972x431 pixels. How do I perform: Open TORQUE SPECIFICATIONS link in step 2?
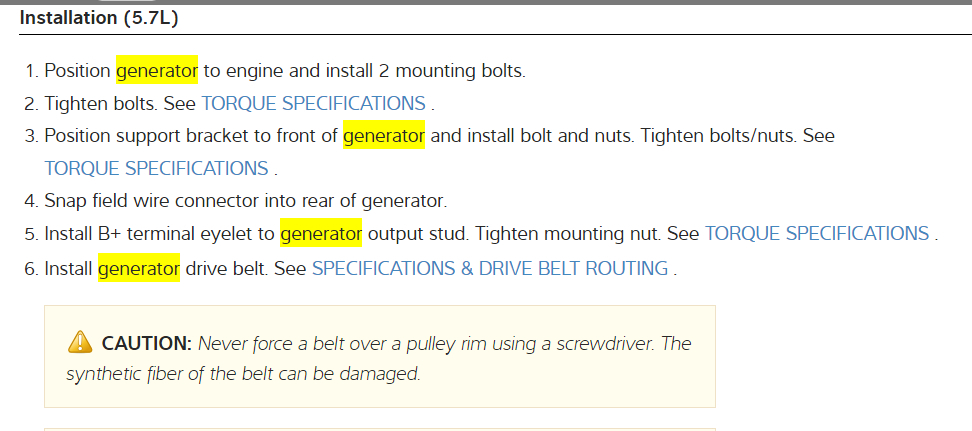coord(313,103)
